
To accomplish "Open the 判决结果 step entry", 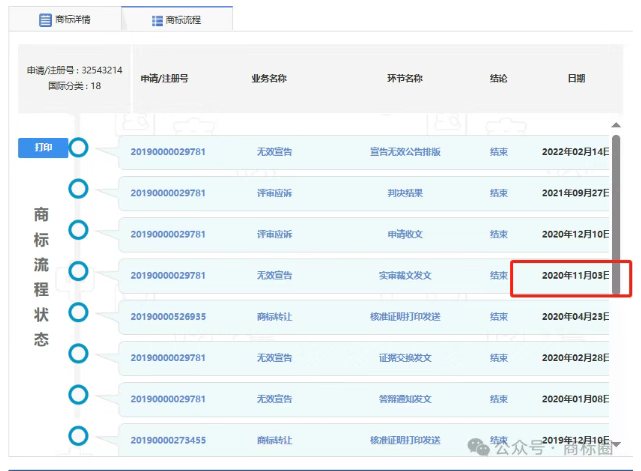I will tap(405, 193).
